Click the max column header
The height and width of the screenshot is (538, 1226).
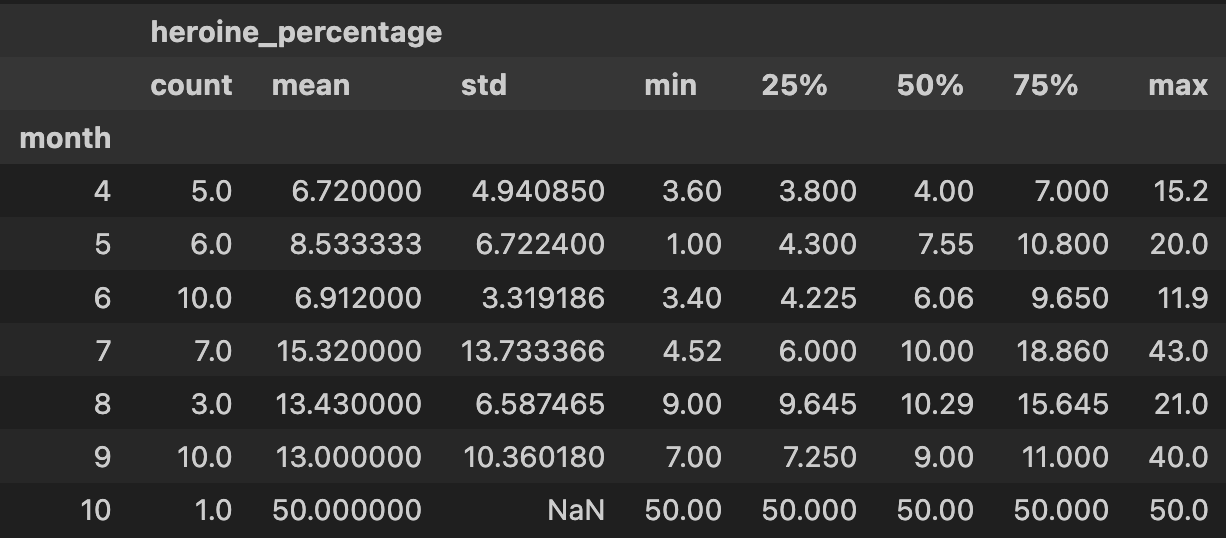(x=1178, y=85)
